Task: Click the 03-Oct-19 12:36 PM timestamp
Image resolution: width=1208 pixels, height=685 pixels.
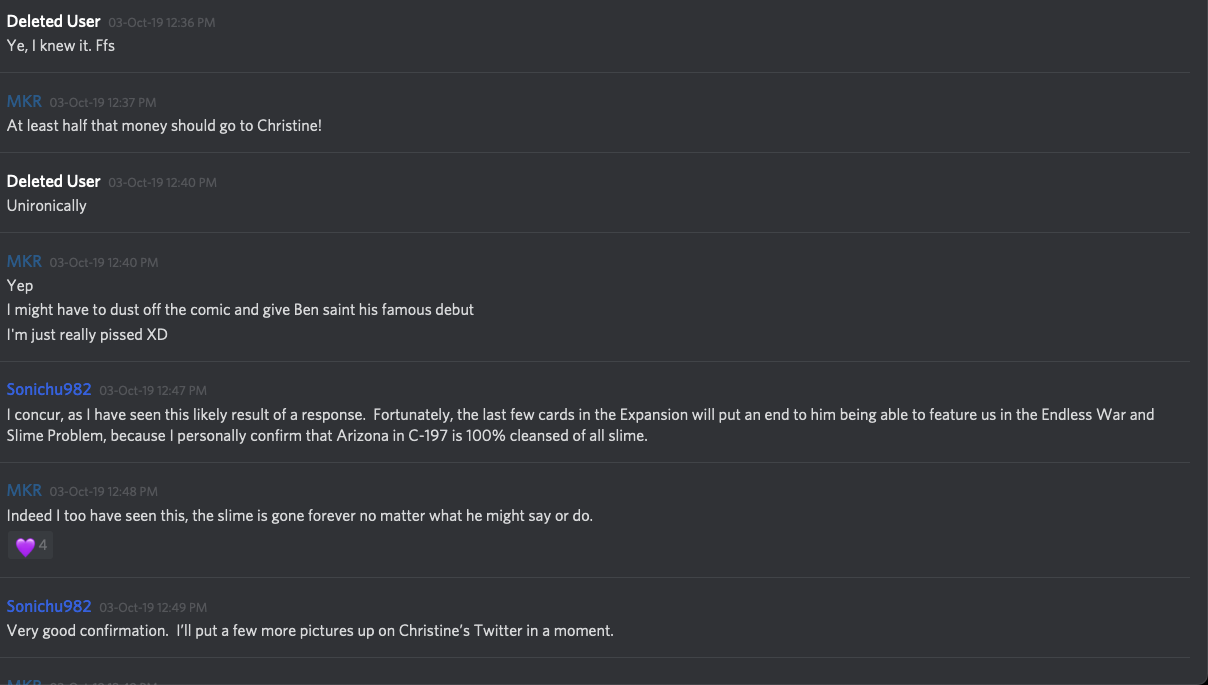Action: pos(162,22)
